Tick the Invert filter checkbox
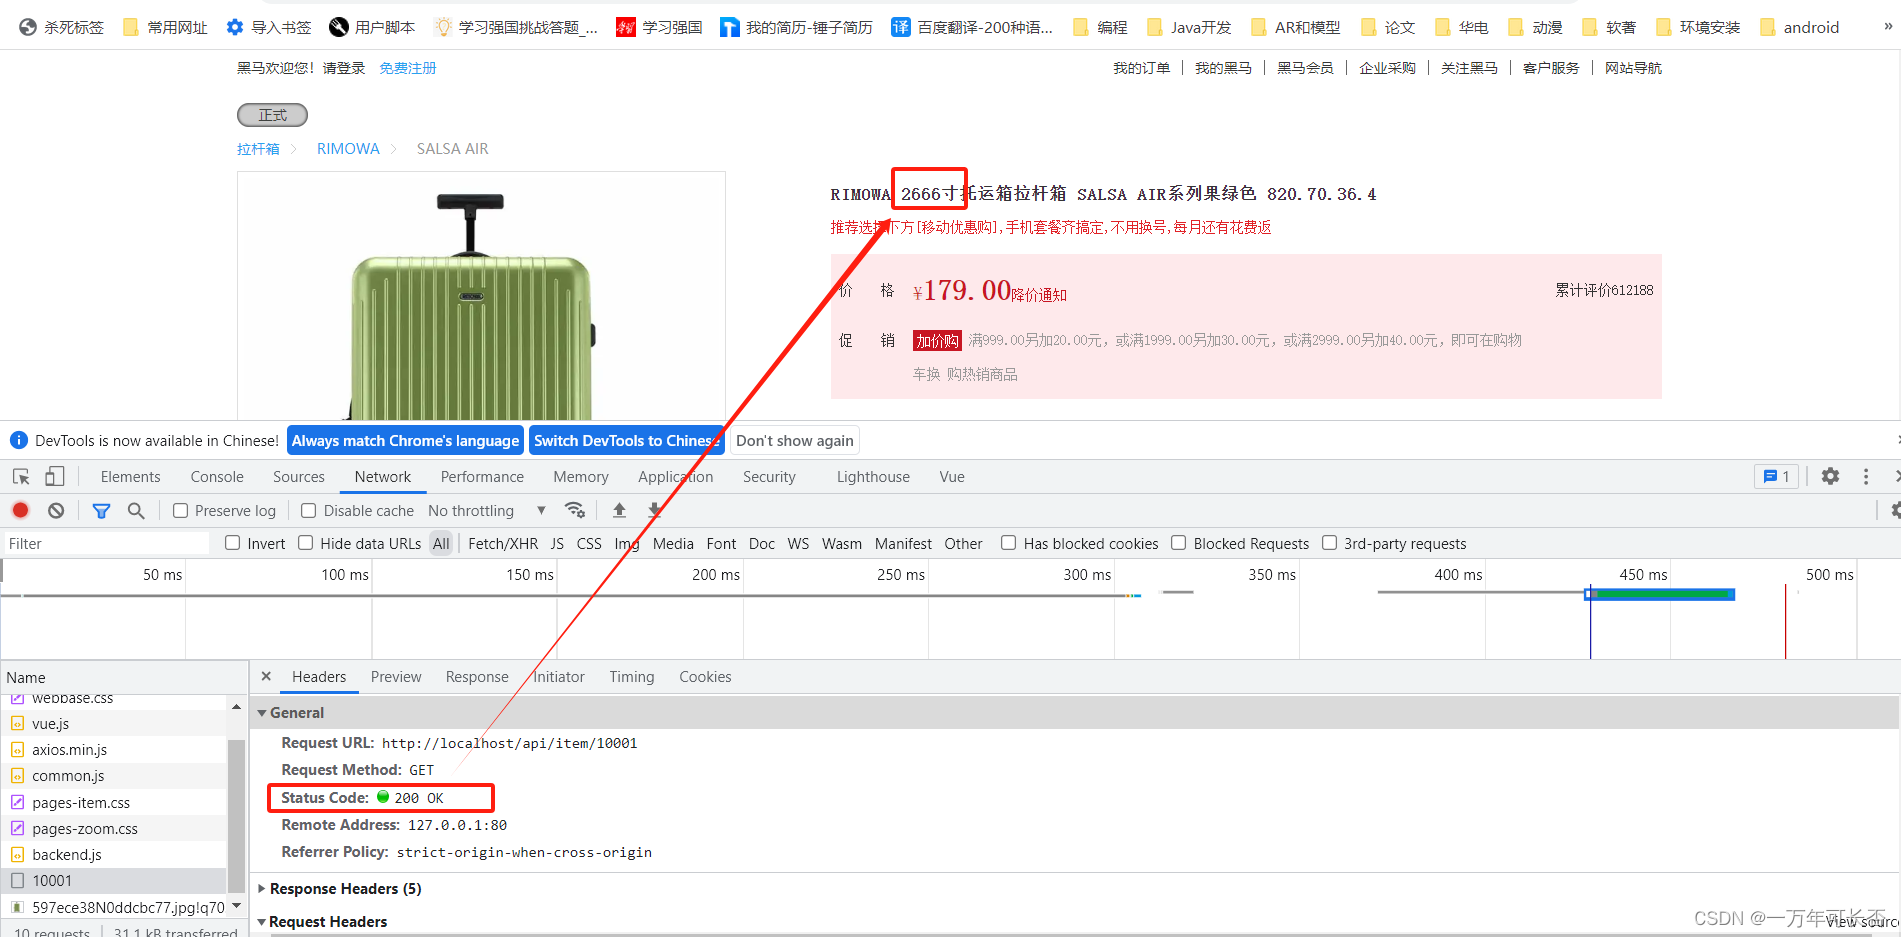Viewport: 1901px width, 937px height. click(x=233, y=543)
